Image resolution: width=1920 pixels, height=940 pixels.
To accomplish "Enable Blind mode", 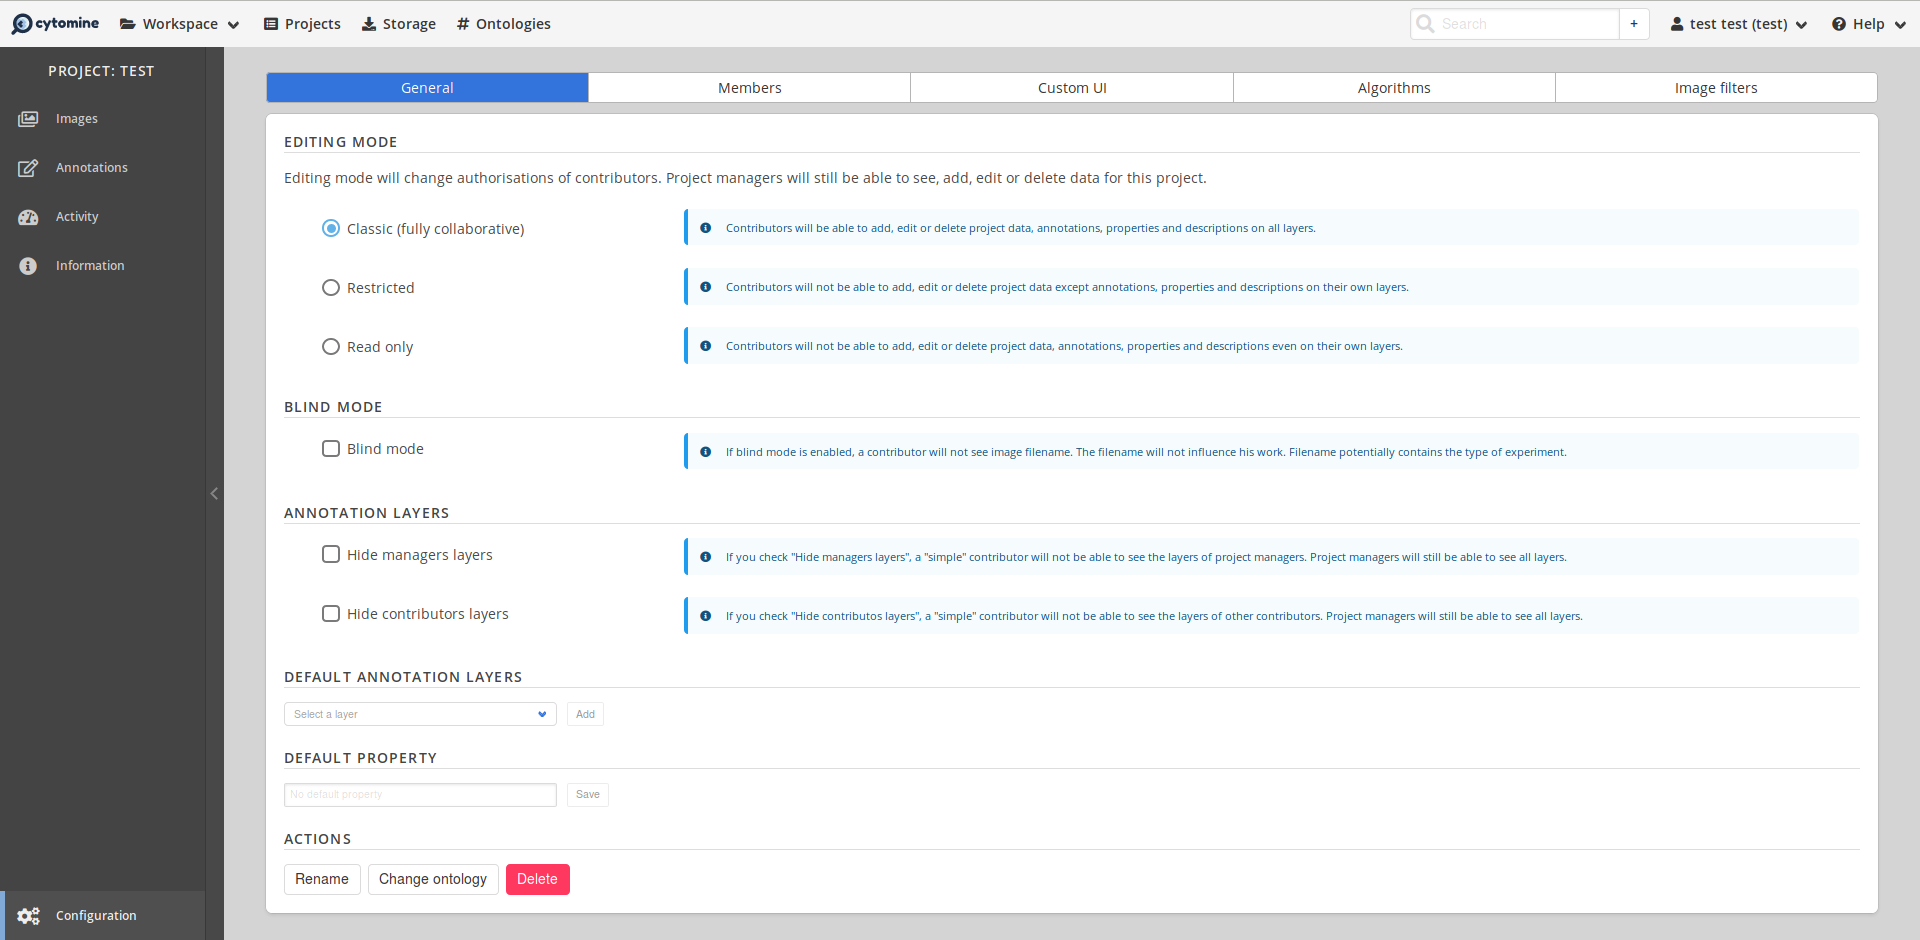I will pos(331,448).
